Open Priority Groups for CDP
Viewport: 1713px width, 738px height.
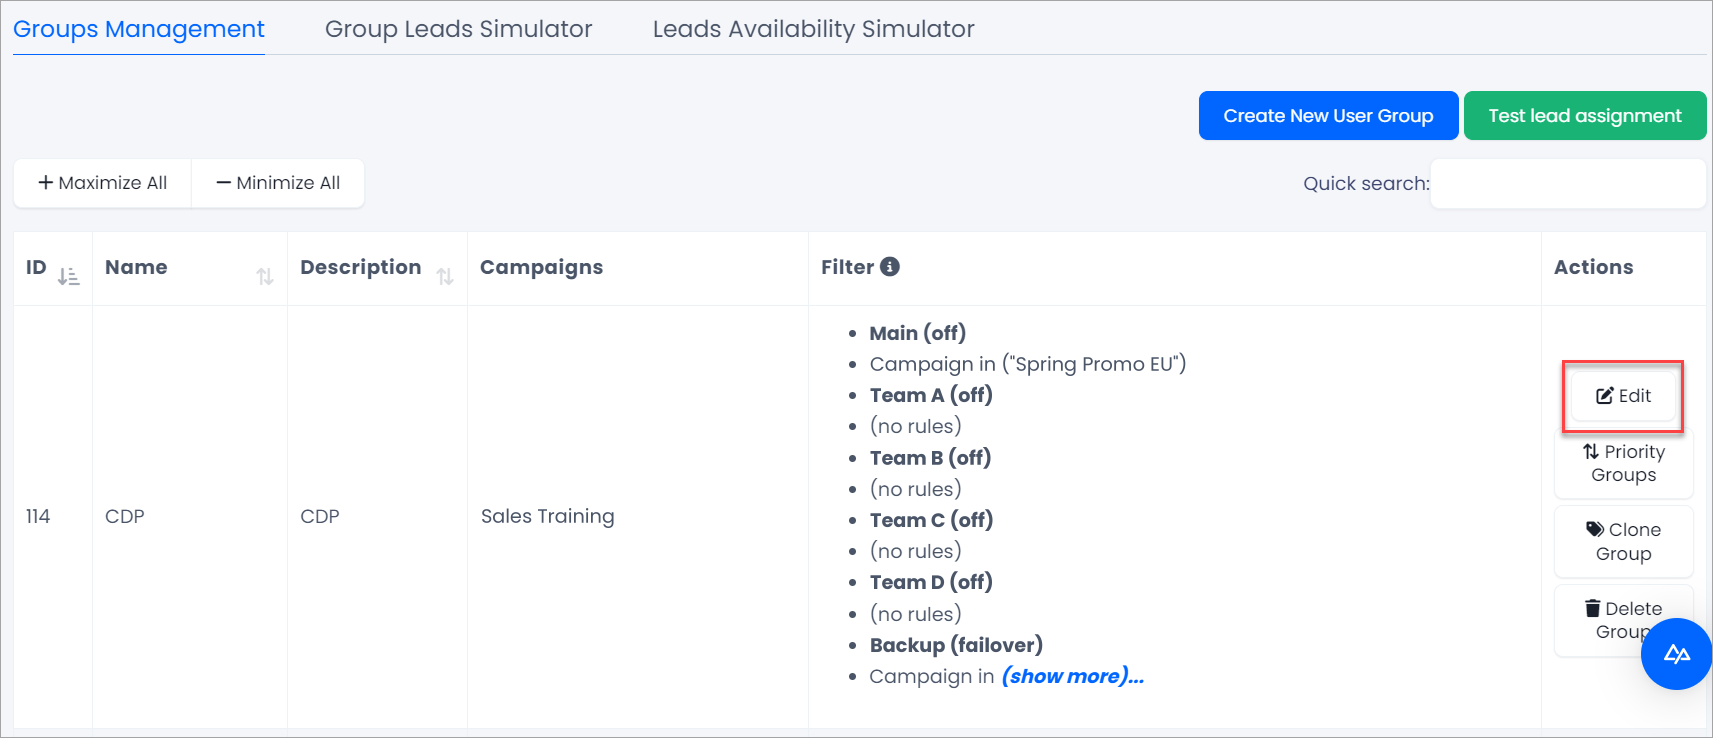(x=1623, y=463)
